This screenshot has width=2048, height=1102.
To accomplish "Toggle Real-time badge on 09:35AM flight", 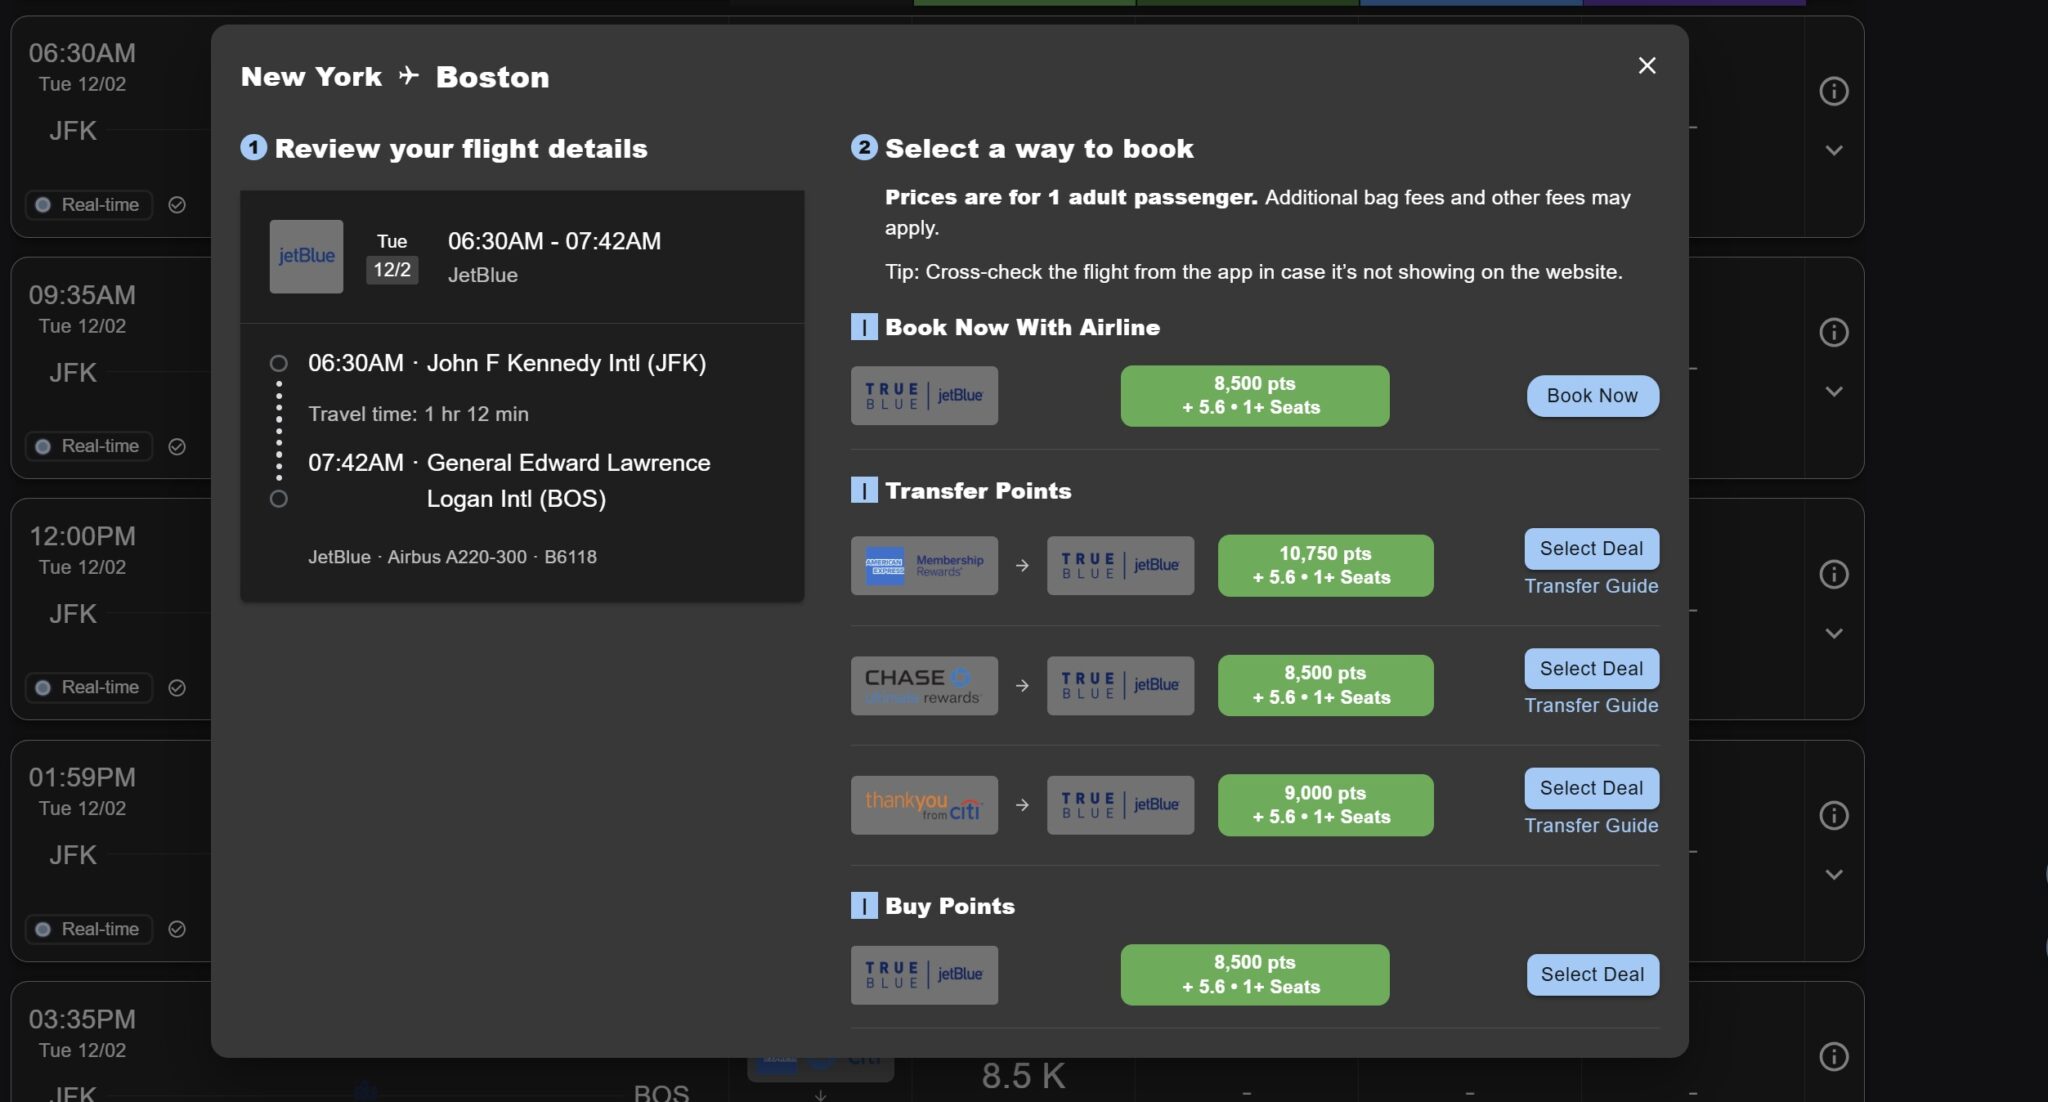I will coord(88,446).
